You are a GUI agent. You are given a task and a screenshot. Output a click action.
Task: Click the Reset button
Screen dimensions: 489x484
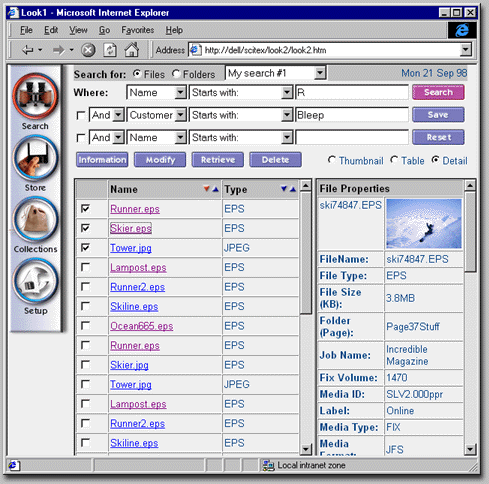438,137
